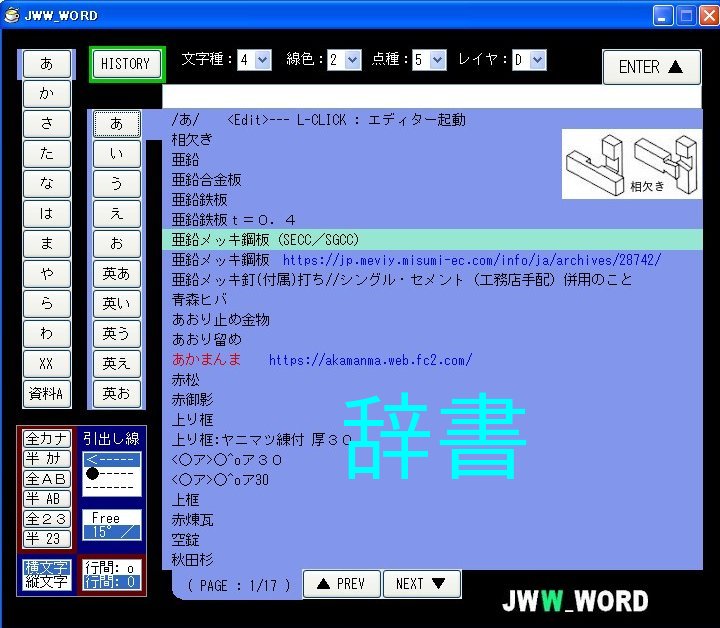Choose the Free angle option

click(111, 518)
